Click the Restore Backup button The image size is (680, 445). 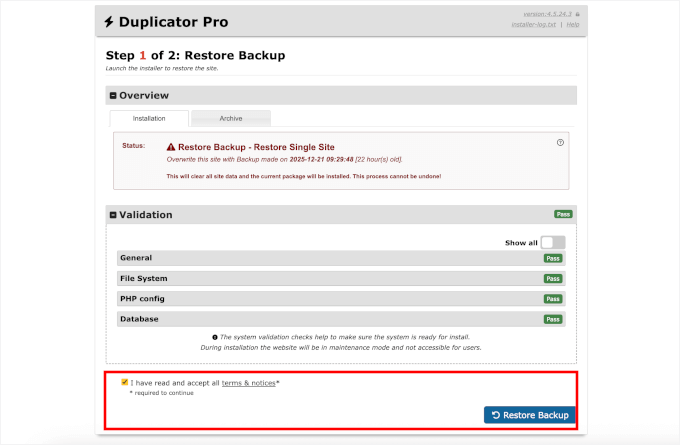(529, 415)
